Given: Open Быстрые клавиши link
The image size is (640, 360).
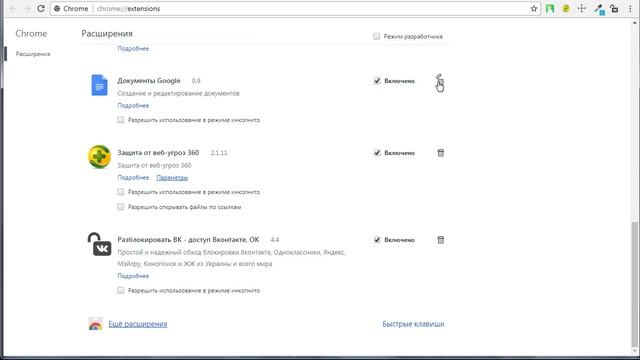Looking at the screenshot, I should pos(413,324).
